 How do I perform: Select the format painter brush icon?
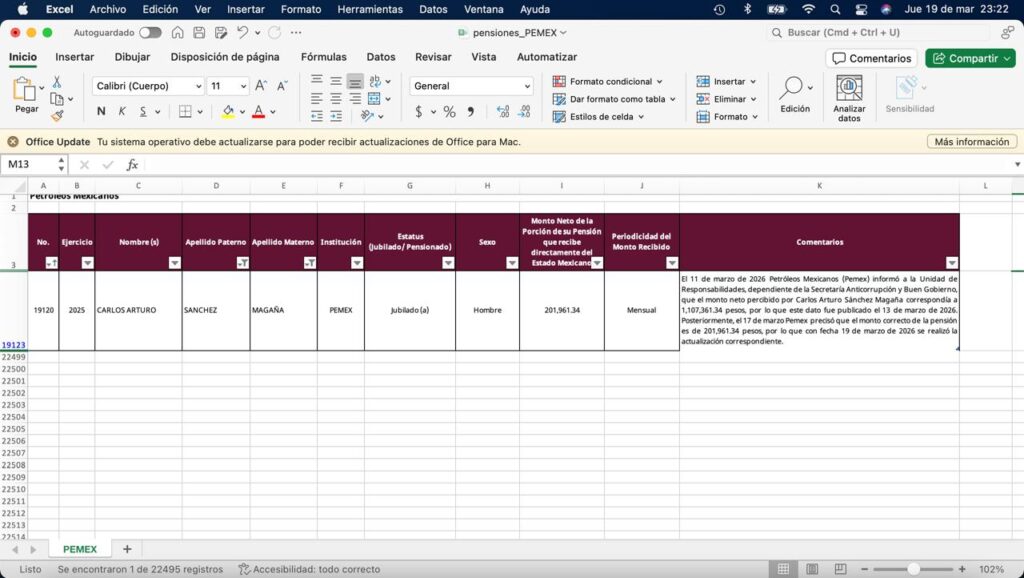57,115
